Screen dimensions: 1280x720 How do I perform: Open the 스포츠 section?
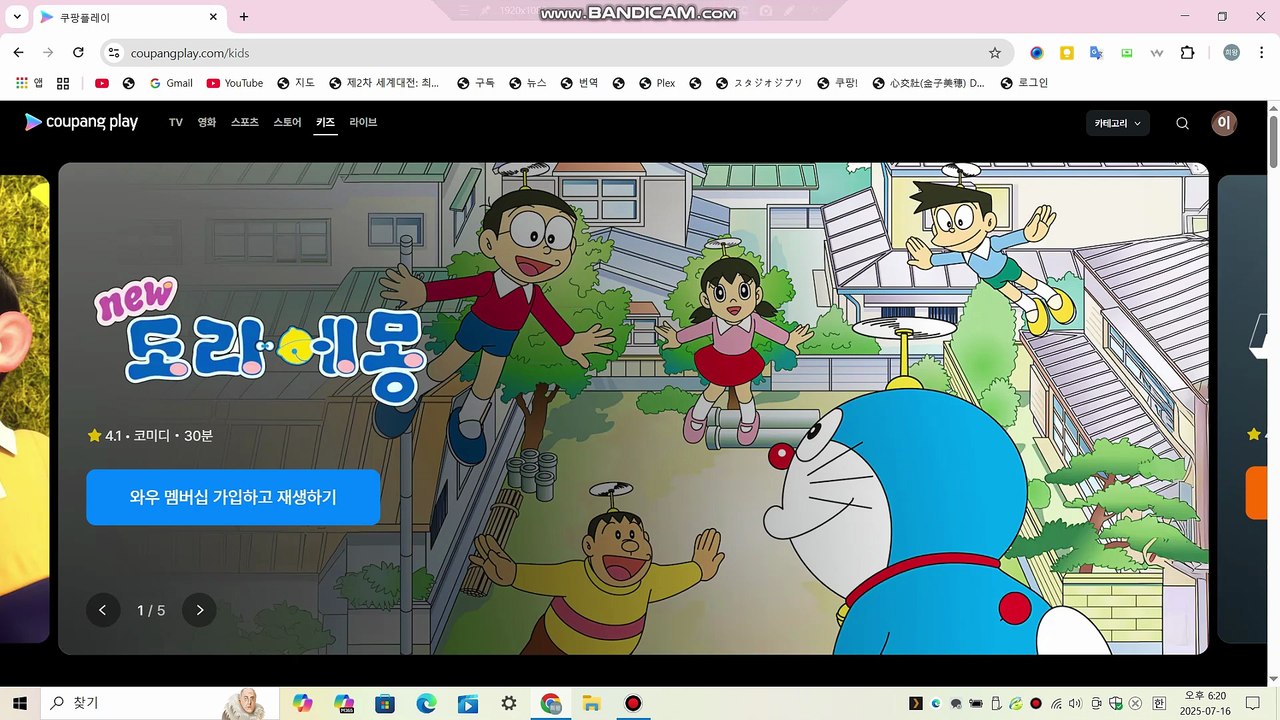tap(245, 122)
